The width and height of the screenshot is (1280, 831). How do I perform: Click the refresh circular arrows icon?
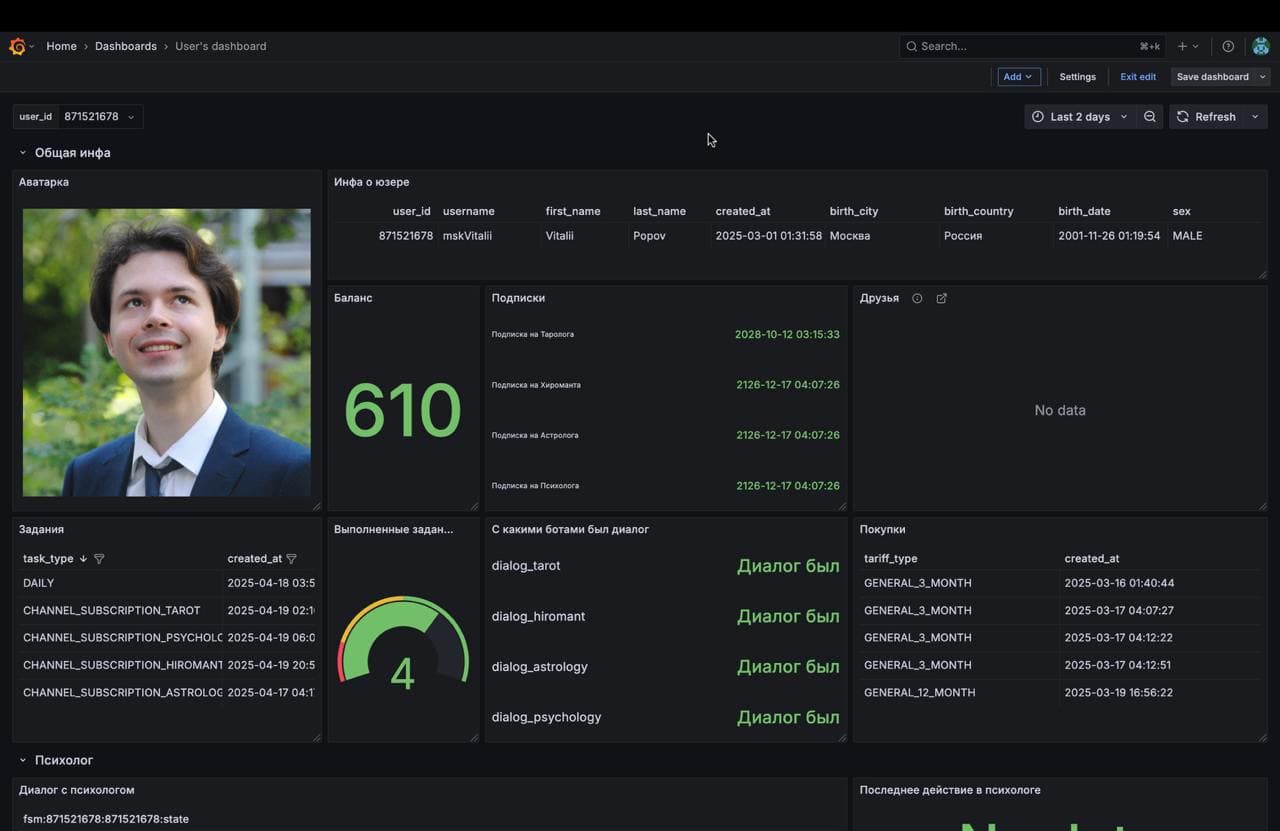click(1183, 117)
